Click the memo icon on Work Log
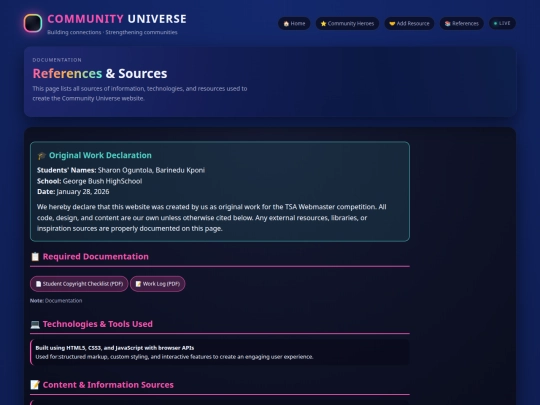Screen dimensions: 540x405 tap(138, 284)
